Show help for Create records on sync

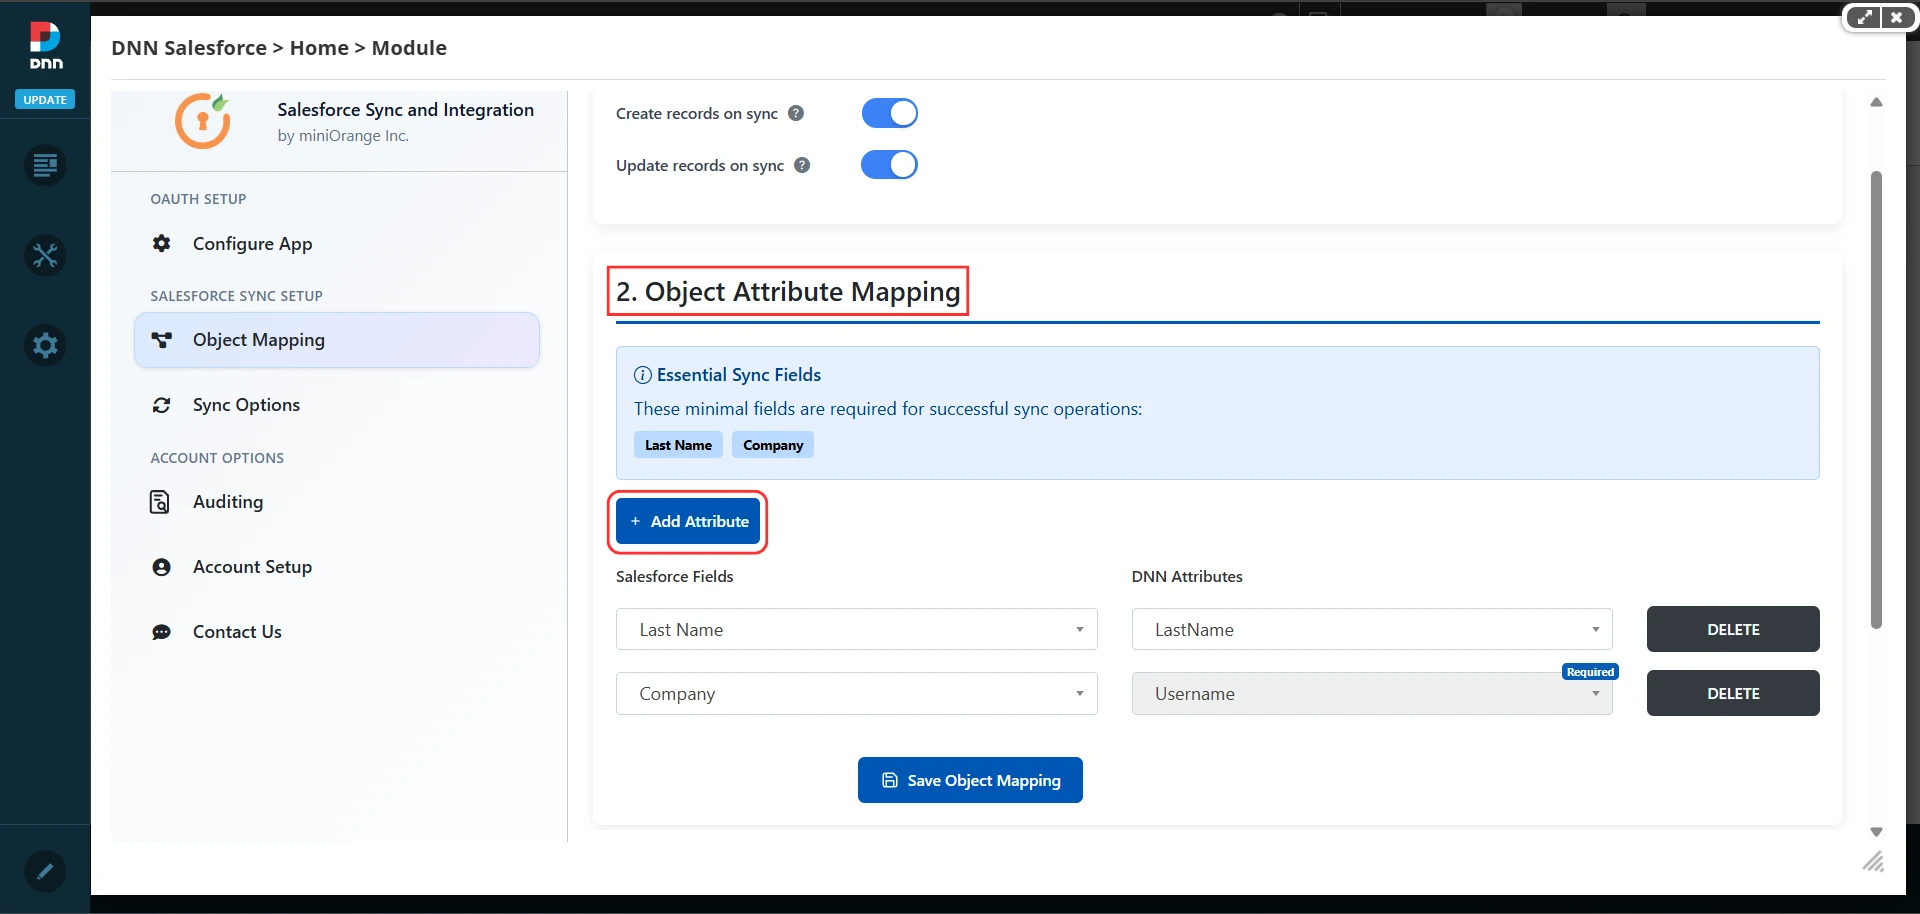coord(796,113)
